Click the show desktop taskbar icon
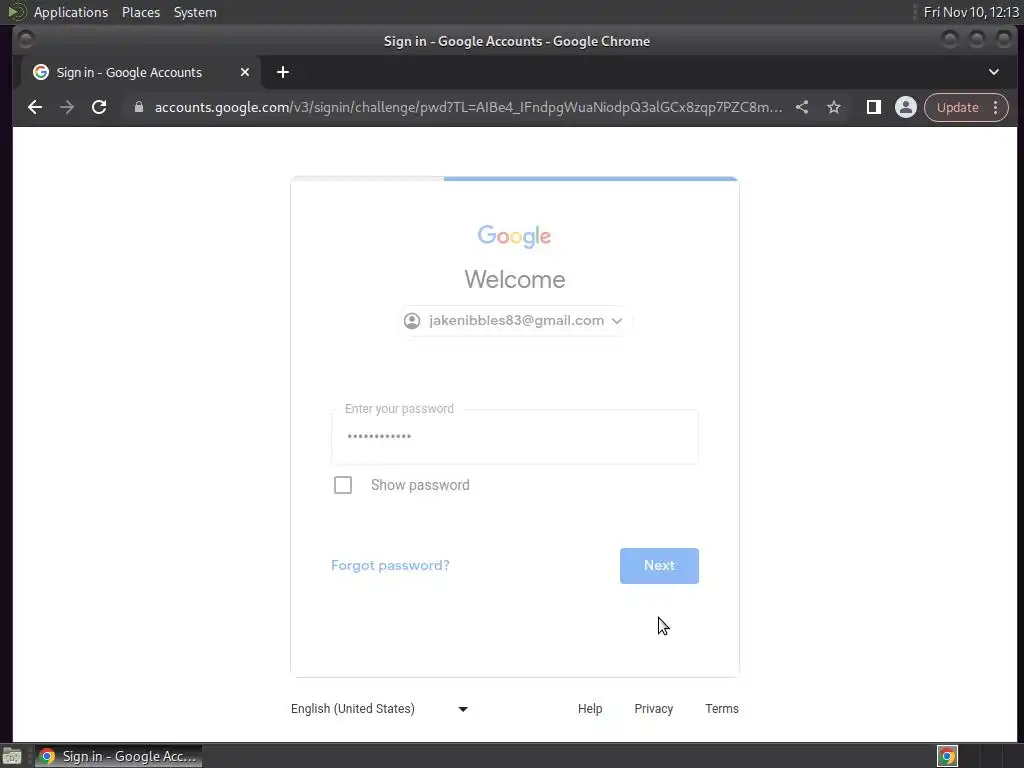 pyautogui.click(x=12, y=756)
